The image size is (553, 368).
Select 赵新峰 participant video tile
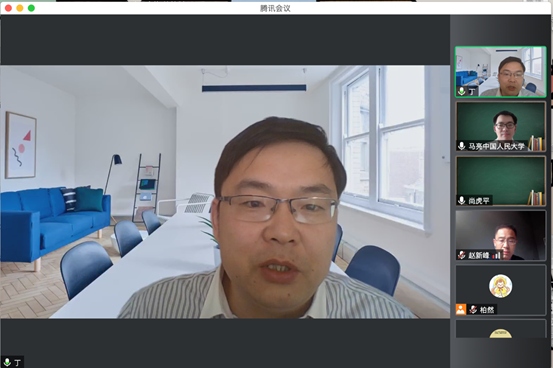click(x=500, y=236)
